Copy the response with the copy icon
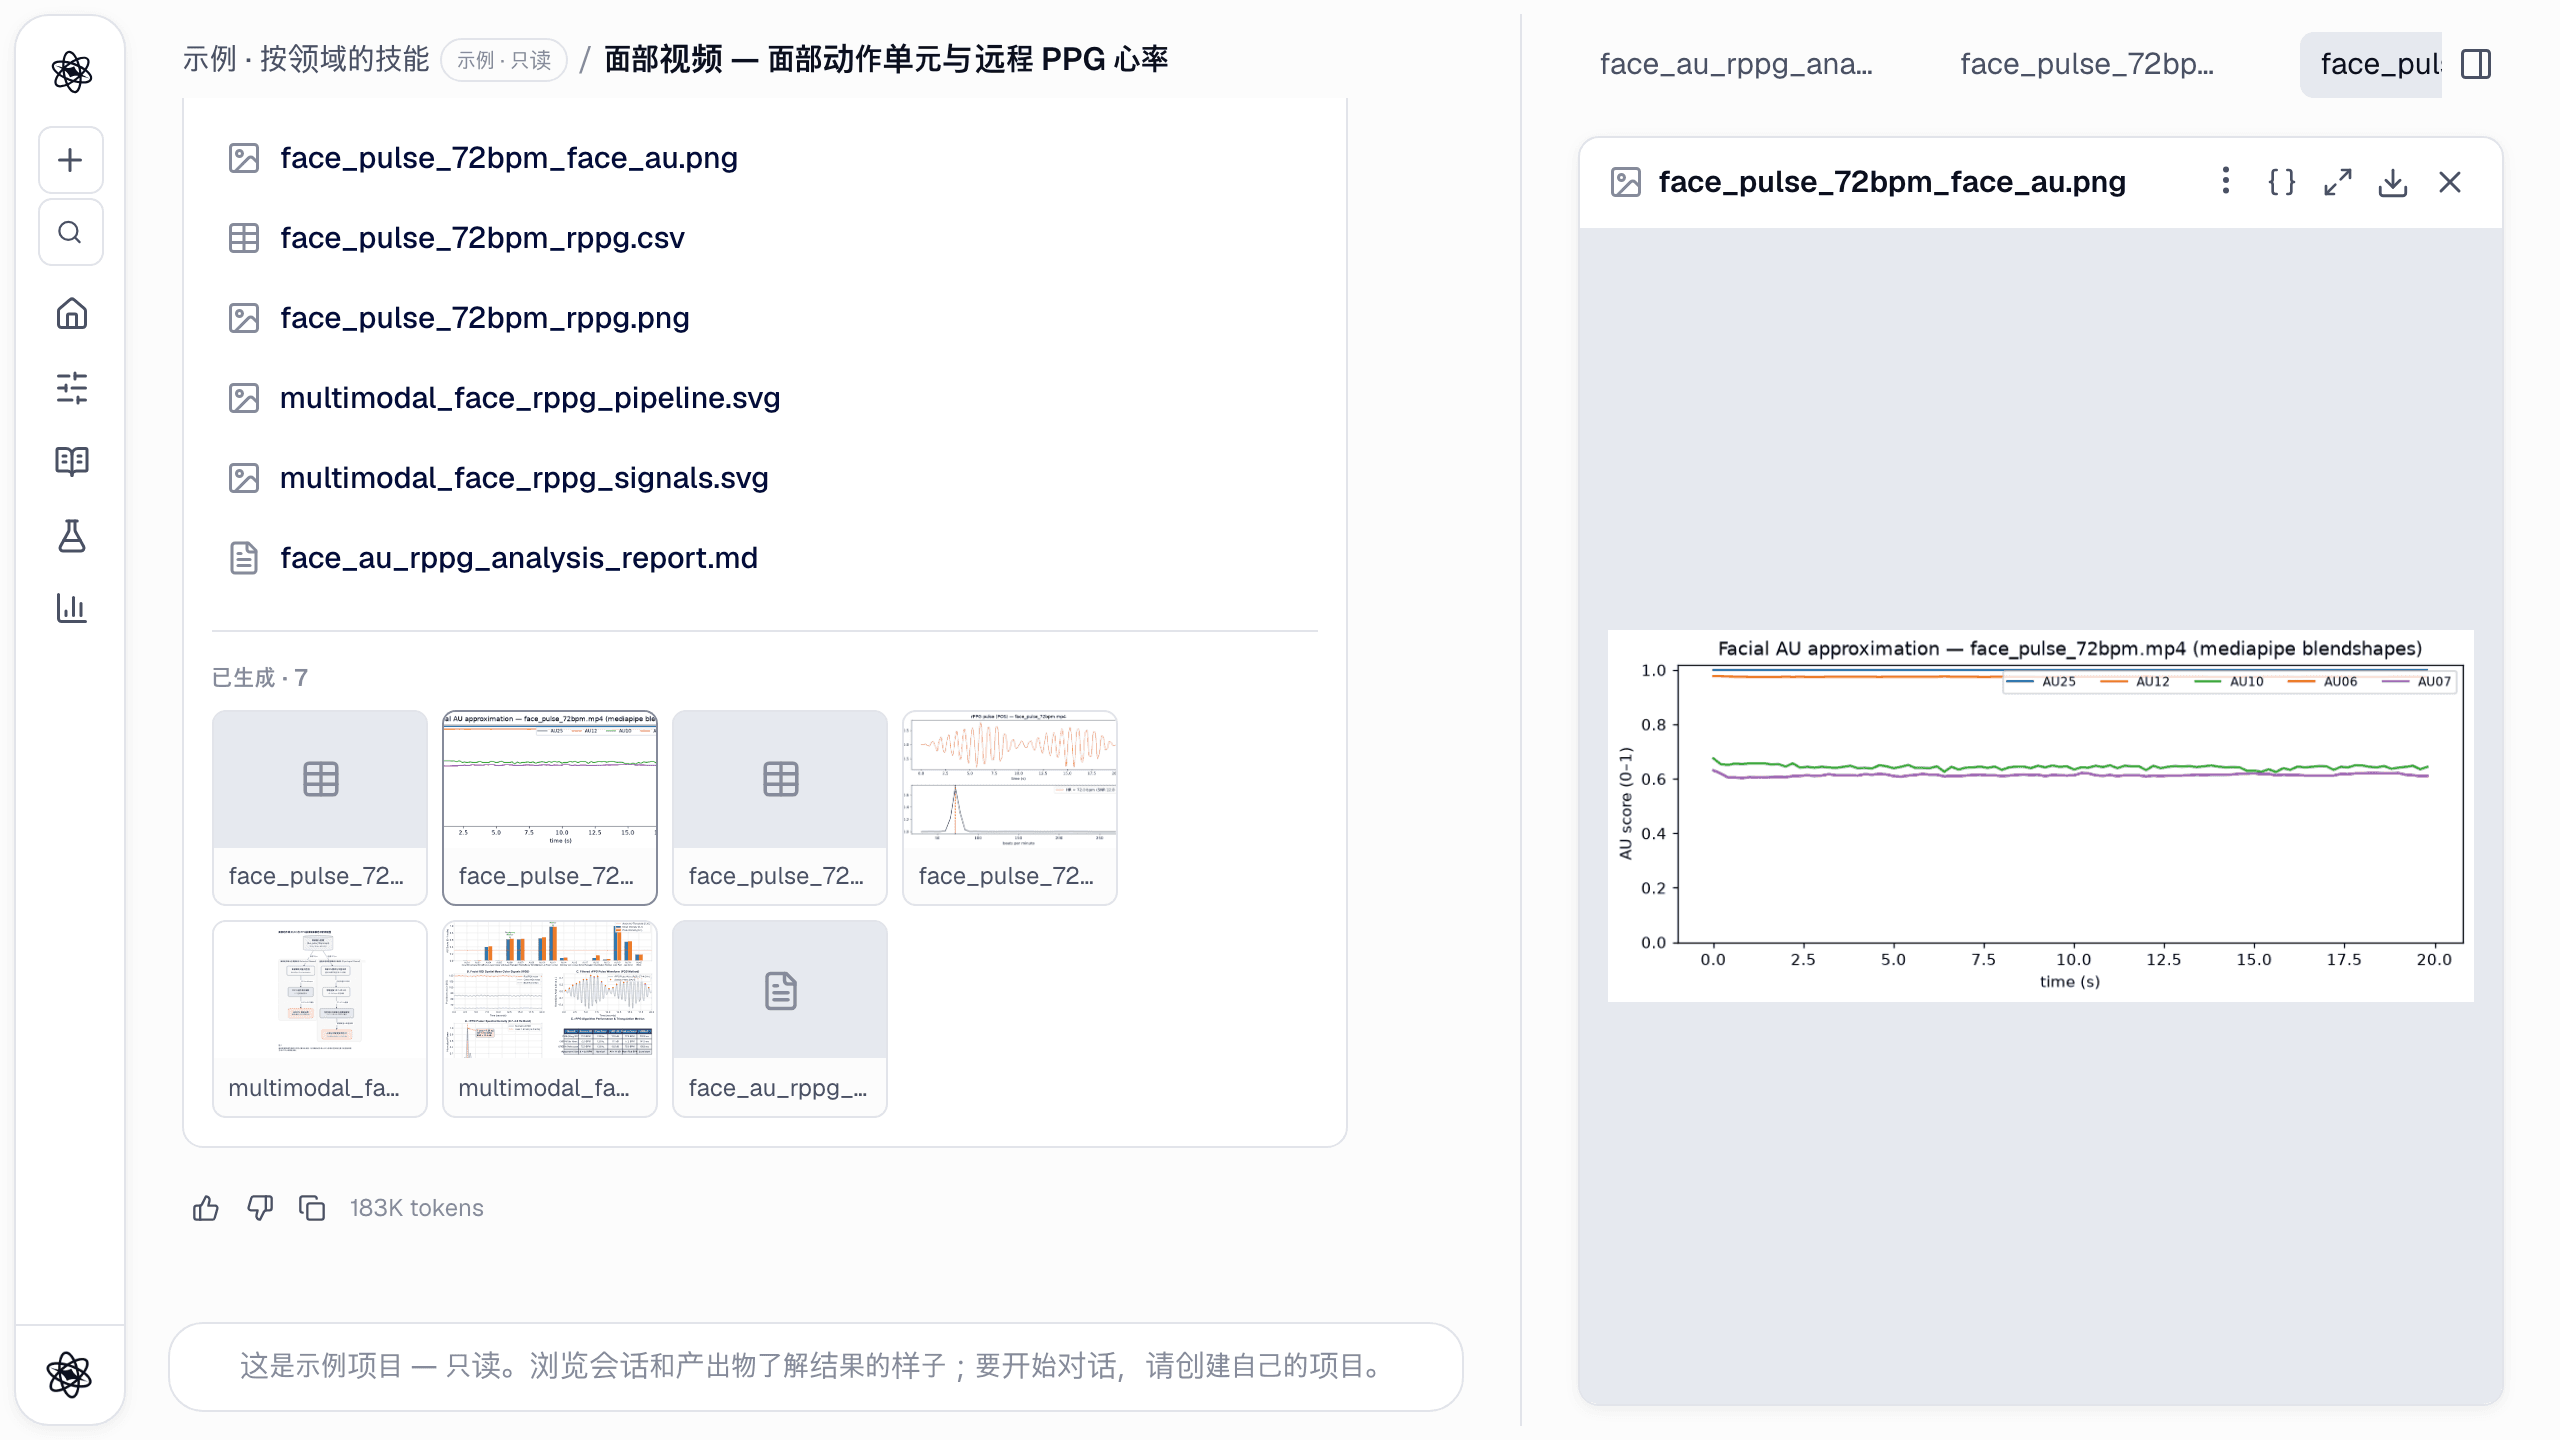This screenshot has height=1440, width=2560. point(313,1208)
